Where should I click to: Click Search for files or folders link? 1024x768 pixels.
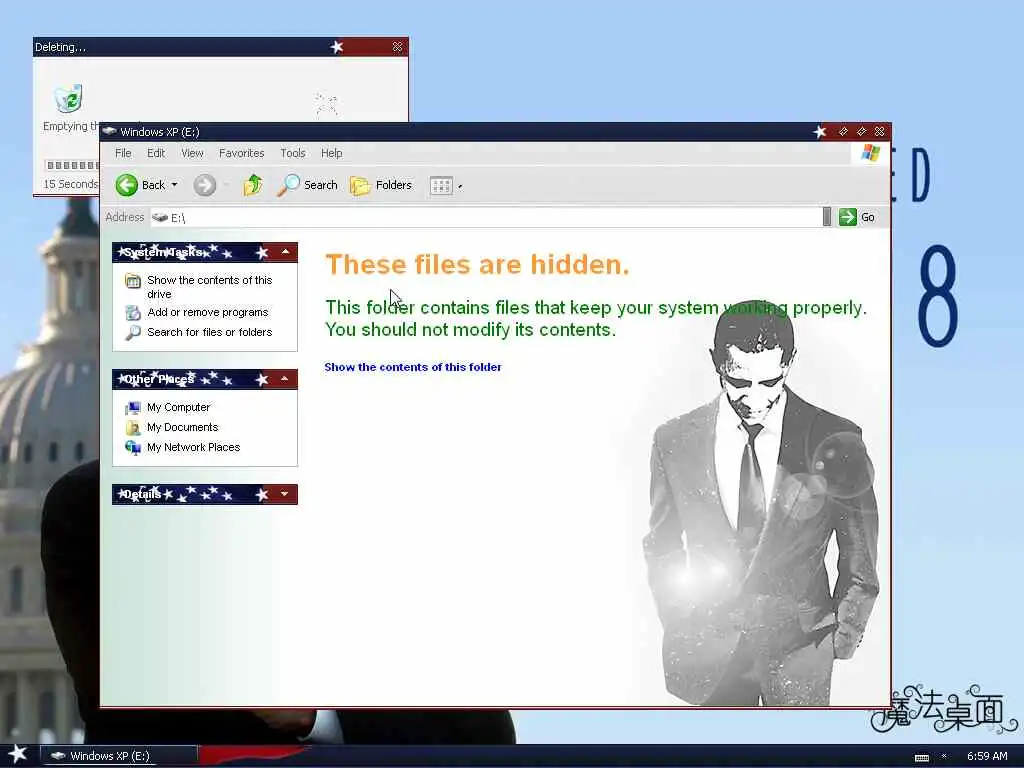coord(210,332)
